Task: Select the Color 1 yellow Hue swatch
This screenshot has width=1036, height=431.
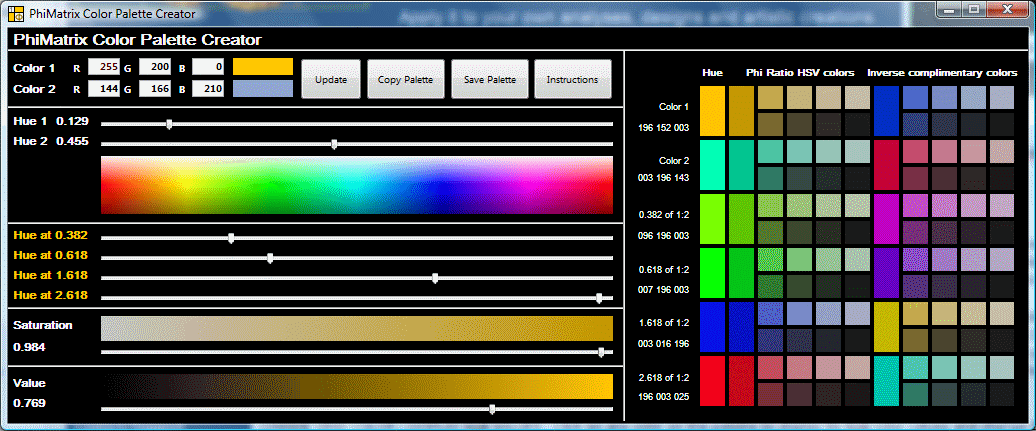Action: (x=713, y=110)
